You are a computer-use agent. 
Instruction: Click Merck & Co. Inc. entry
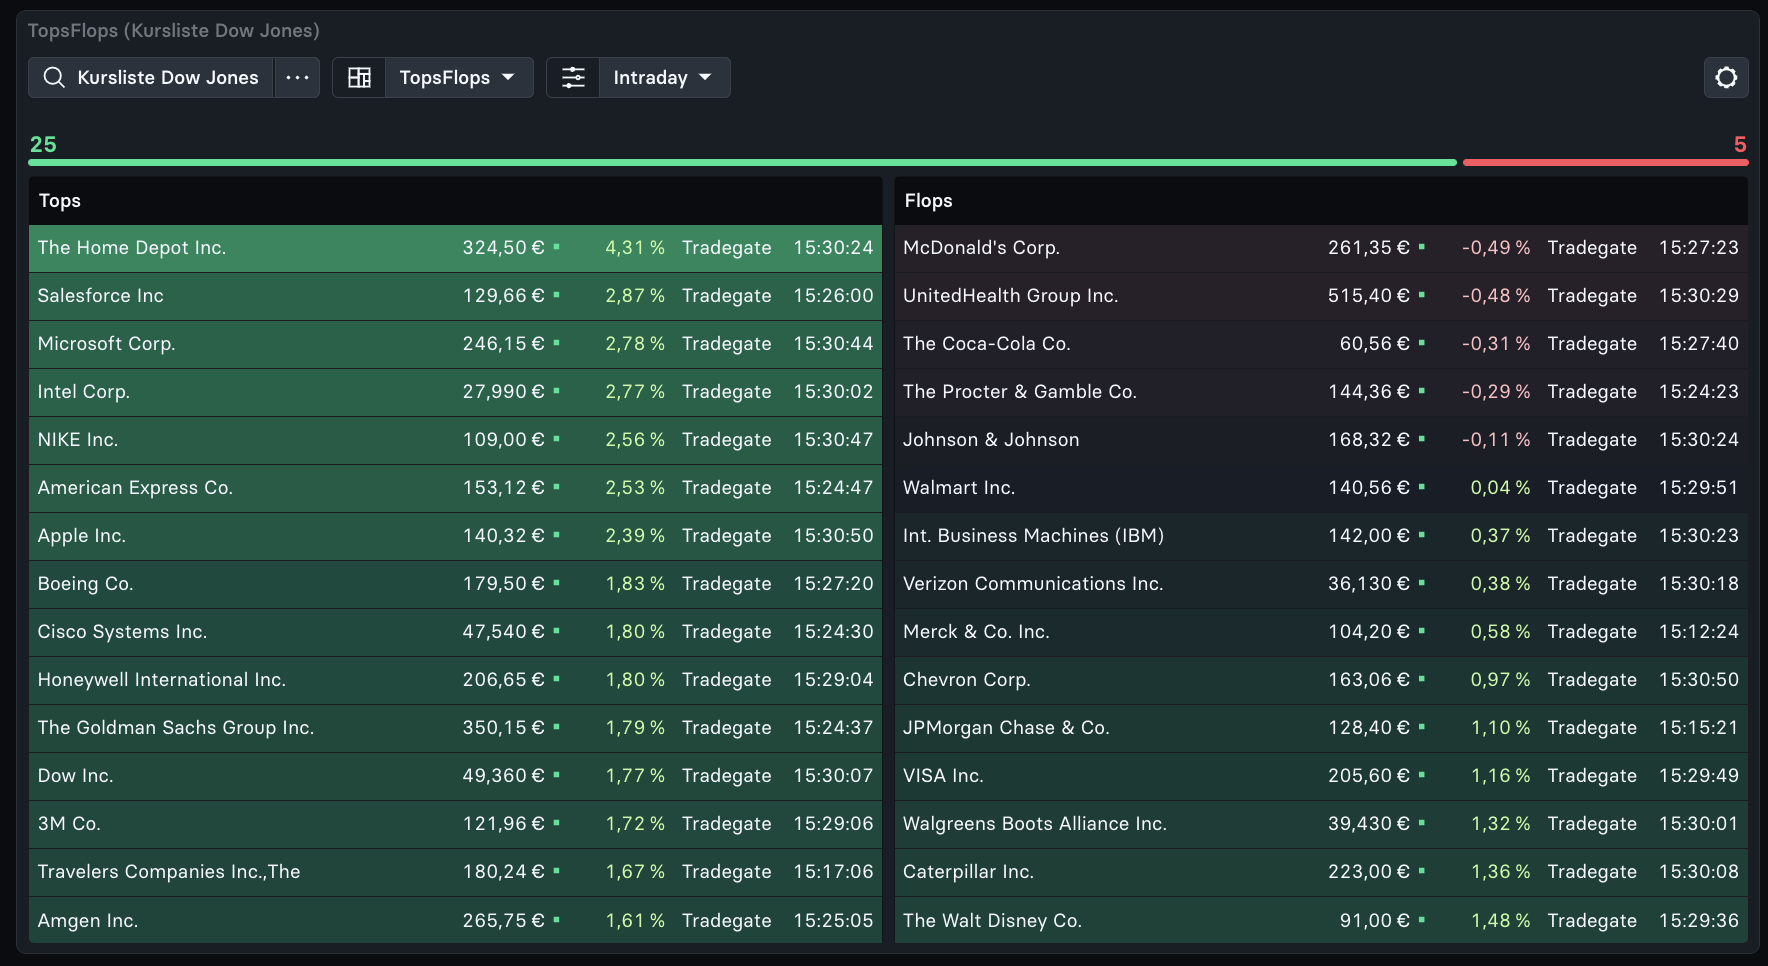coord(1321,632)
